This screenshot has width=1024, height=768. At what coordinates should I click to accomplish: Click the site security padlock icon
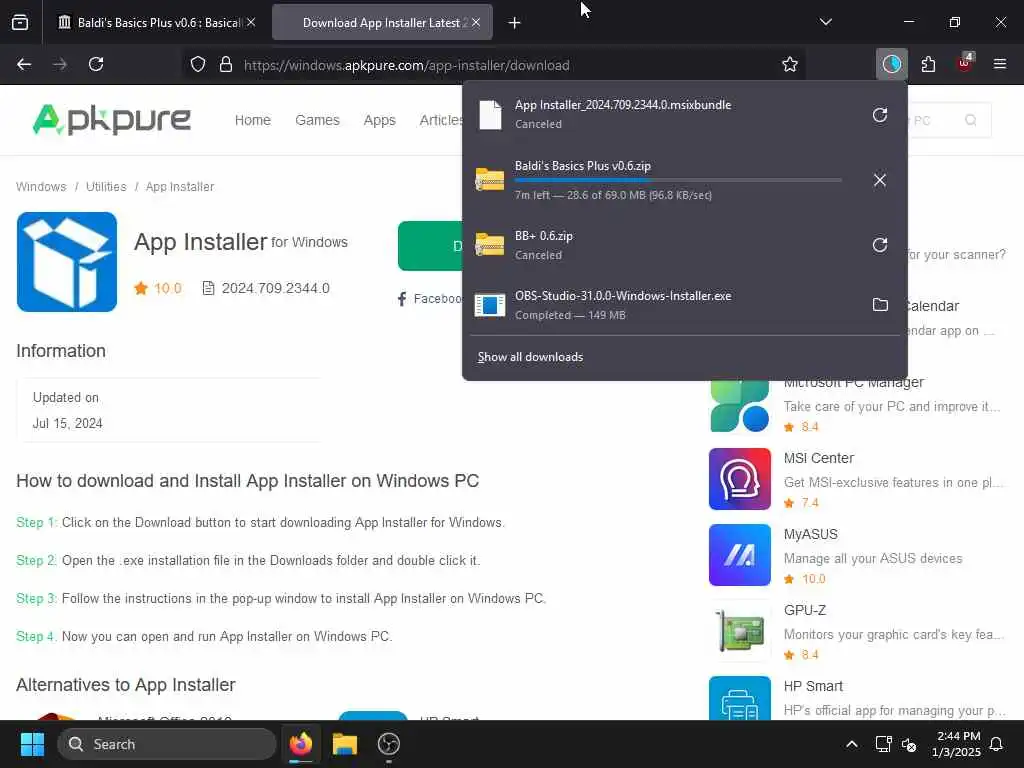(226, 65)
